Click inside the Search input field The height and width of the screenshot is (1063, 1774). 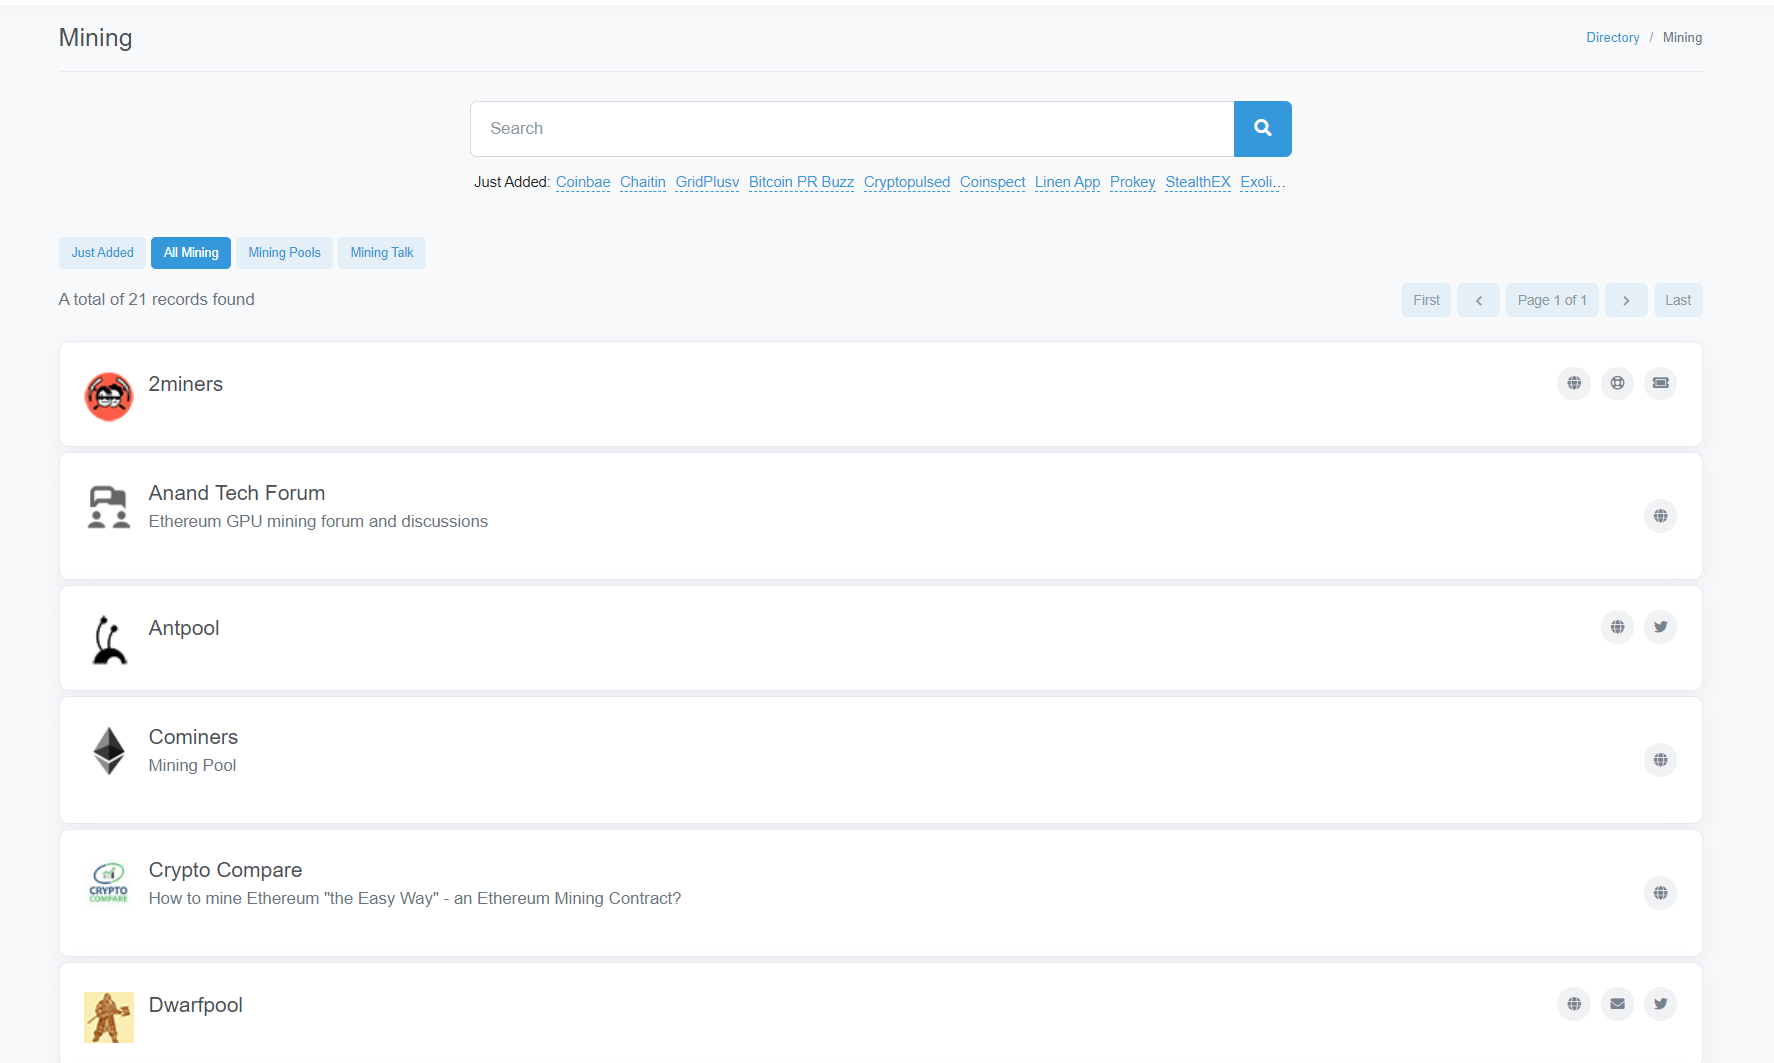(x=852, y=129)
